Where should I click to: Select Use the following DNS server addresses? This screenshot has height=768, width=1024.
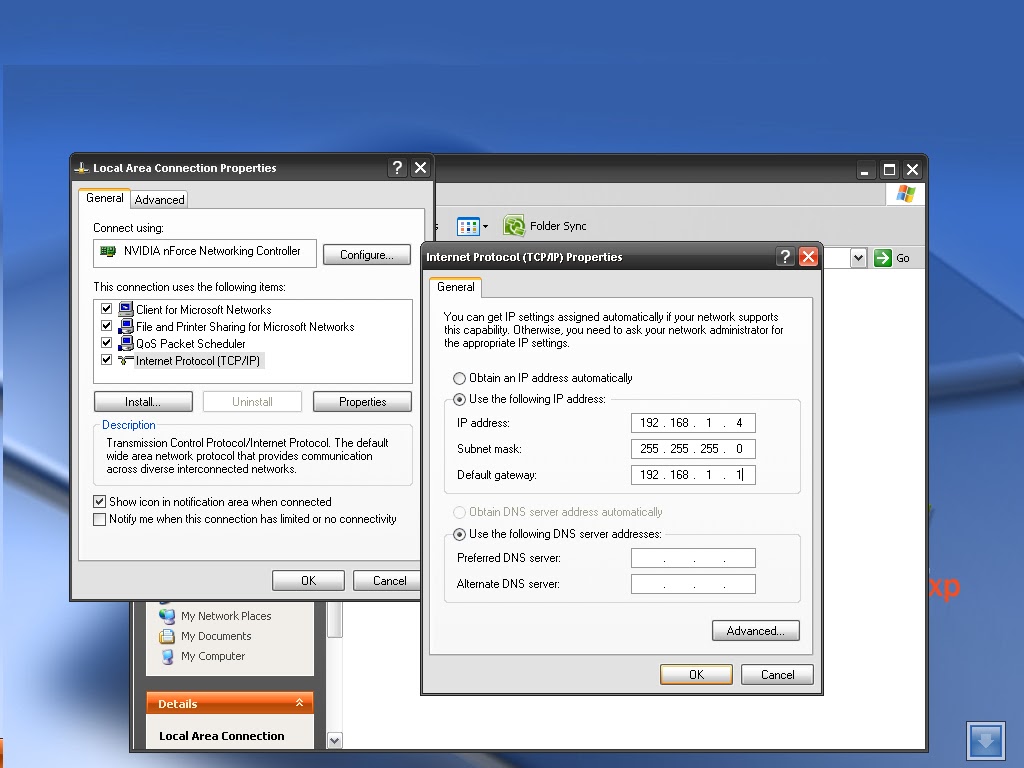[459, 534]
